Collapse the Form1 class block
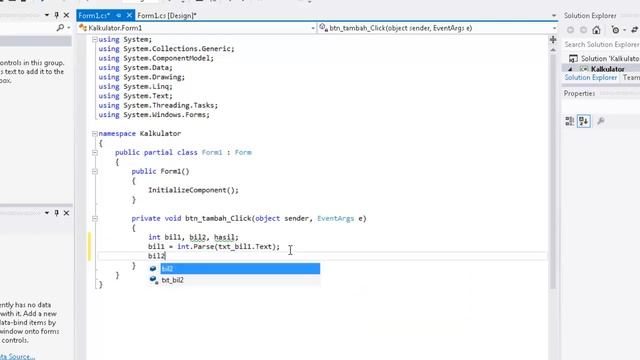This screenshot has width=640, height=360. (95, 152)
